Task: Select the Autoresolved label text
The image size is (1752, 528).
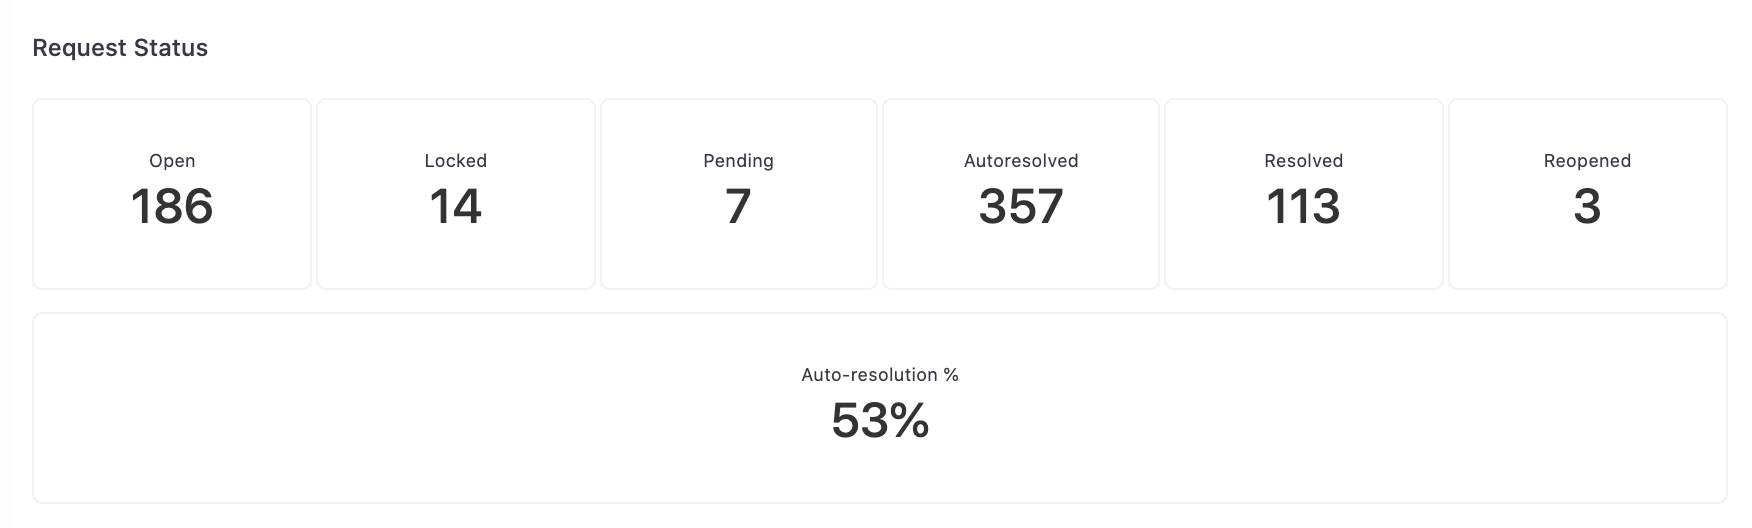Action: click(x=1021, y=160)
